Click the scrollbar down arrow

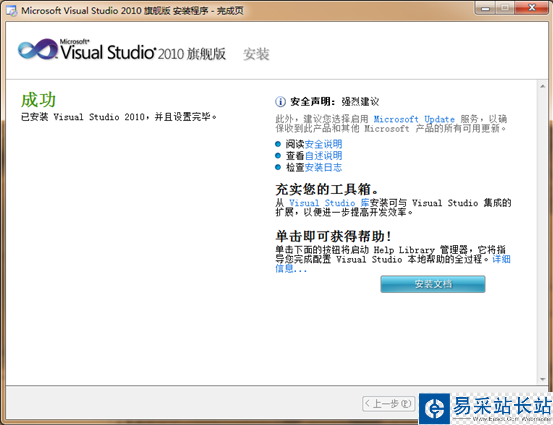tap(542, 380)
